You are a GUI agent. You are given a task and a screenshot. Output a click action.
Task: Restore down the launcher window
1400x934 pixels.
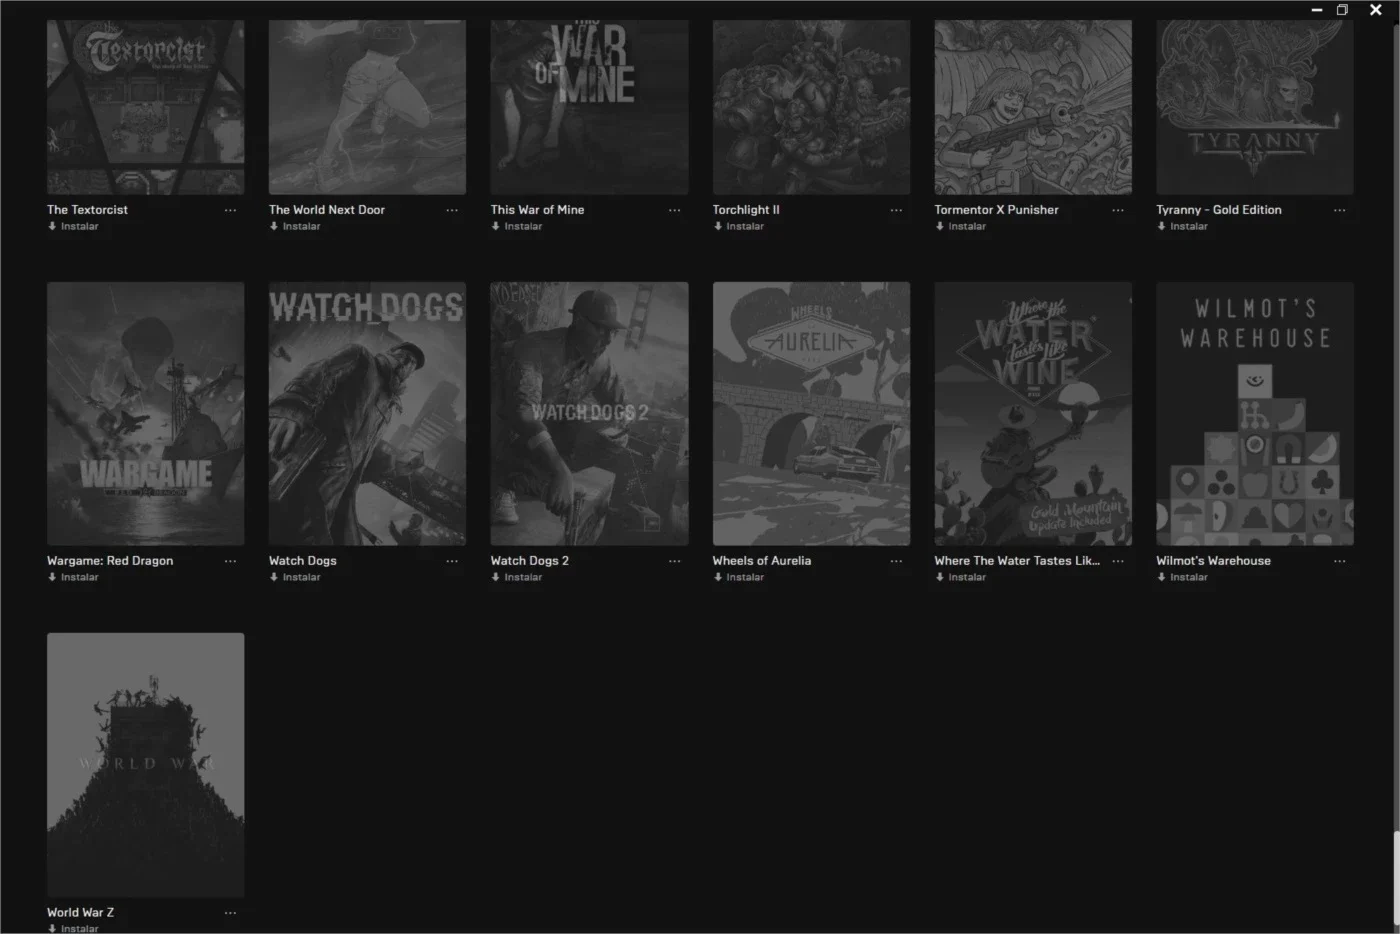(1343, 10)
